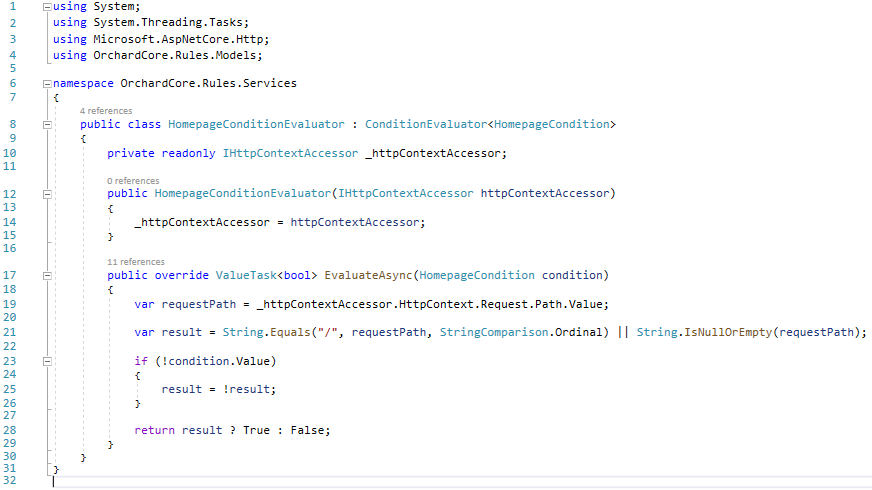The height and width of the screenshot is (490, 872).
Task: Click the assignment statement on line 14
Action: pos(280,222)
